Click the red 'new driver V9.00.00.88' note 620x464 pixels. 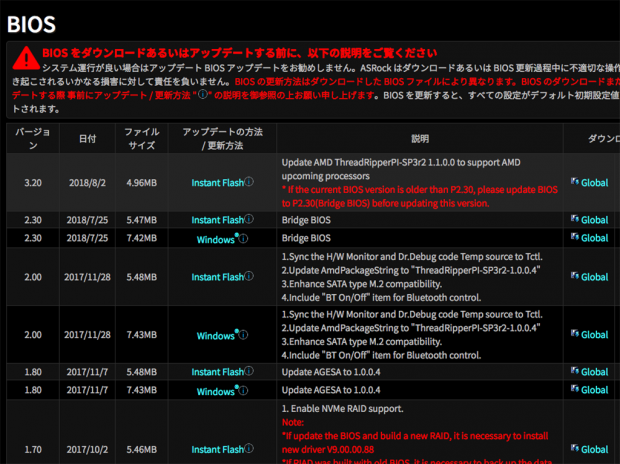328,449
